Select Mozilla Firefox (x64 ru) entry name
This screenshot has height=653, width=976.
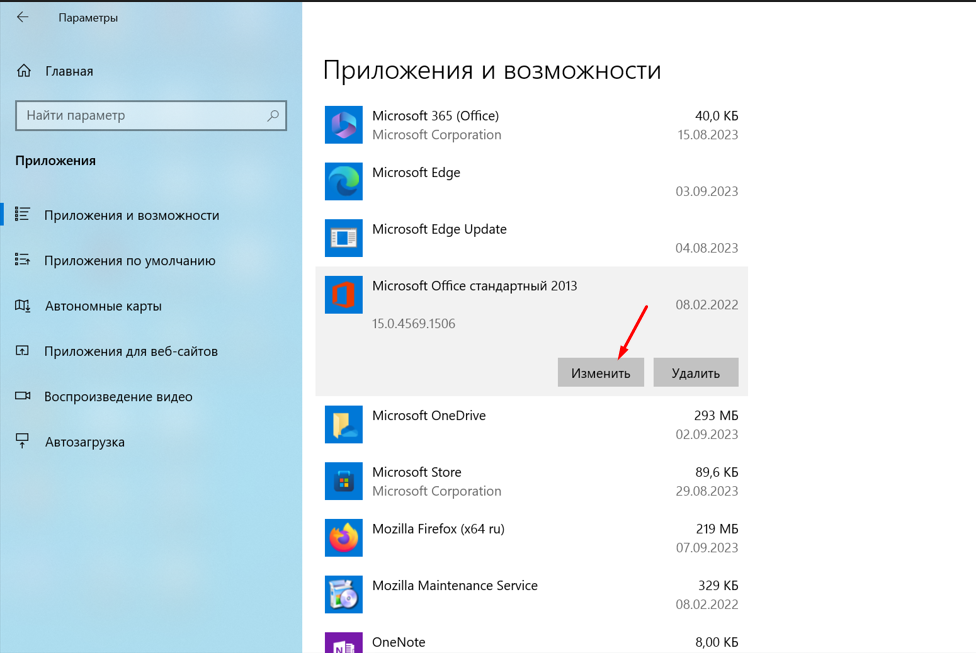pyautogui.click(x=438, y=529)
